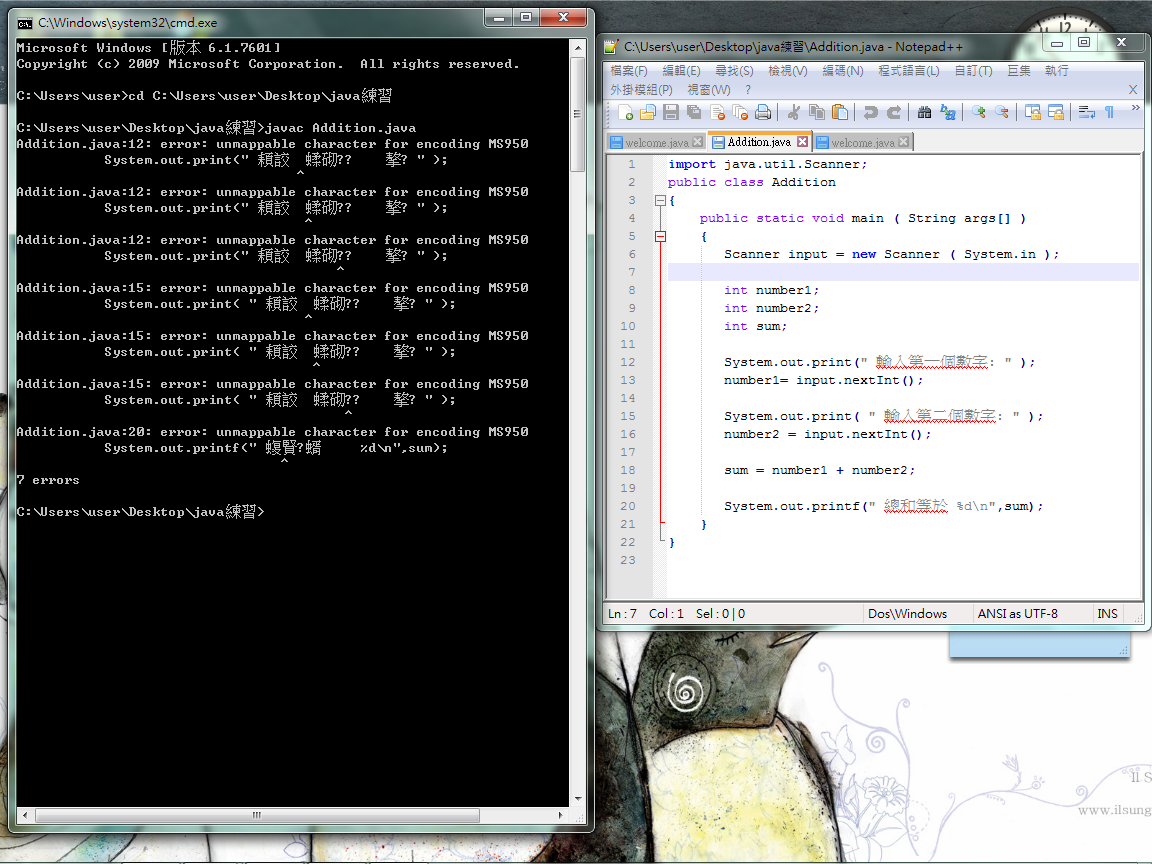
Task: Click the INS insert mode indicator
Action: pyautogui.click(x=1107, y=613)
